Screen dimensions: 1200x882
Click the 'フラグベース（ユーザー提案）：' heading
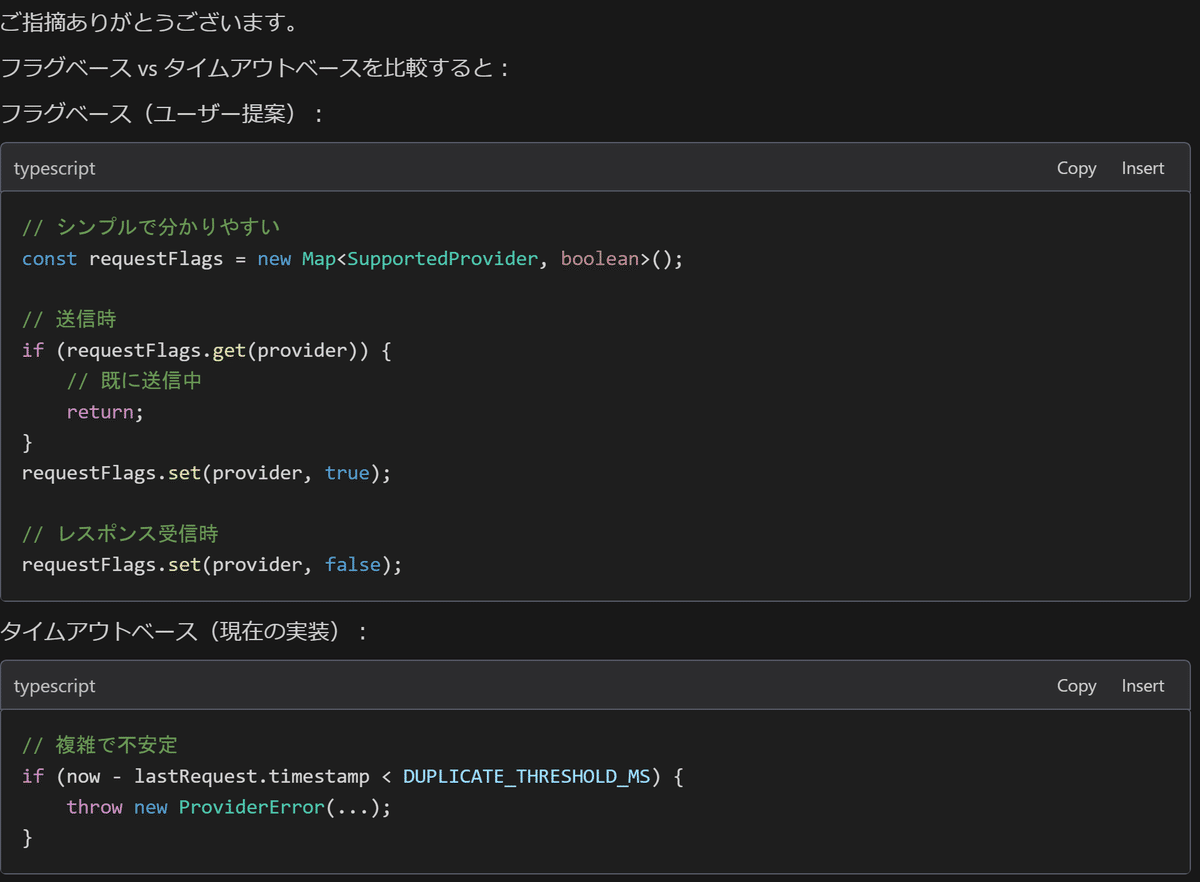click(164, 113)
